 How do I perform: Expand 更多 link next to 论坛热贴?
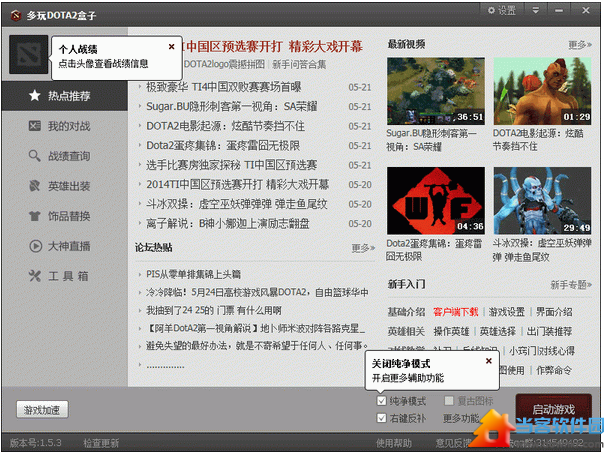(363, 248)
